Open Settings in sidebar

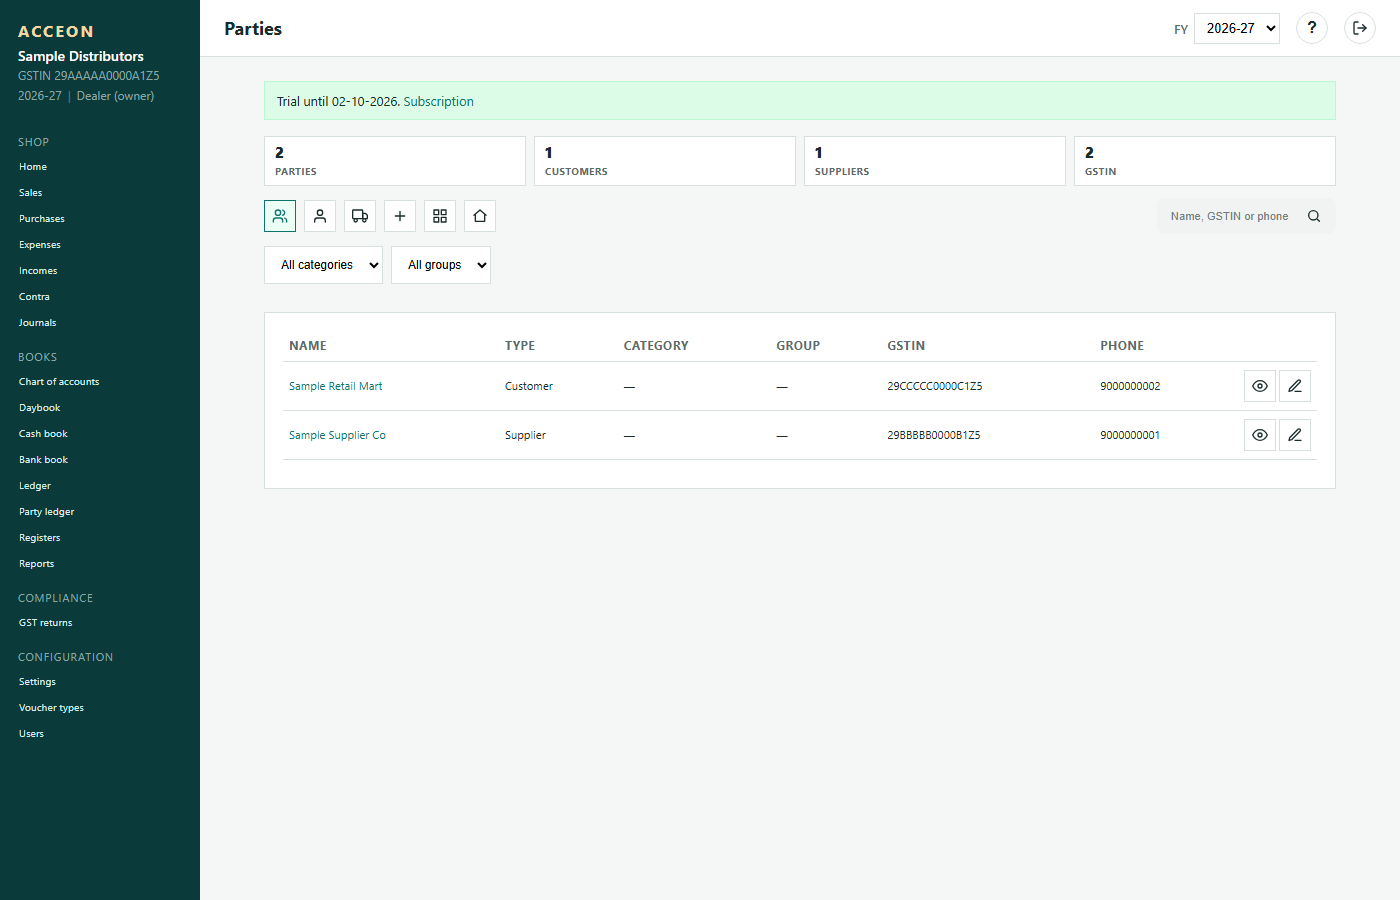click(x=37, y=682)
